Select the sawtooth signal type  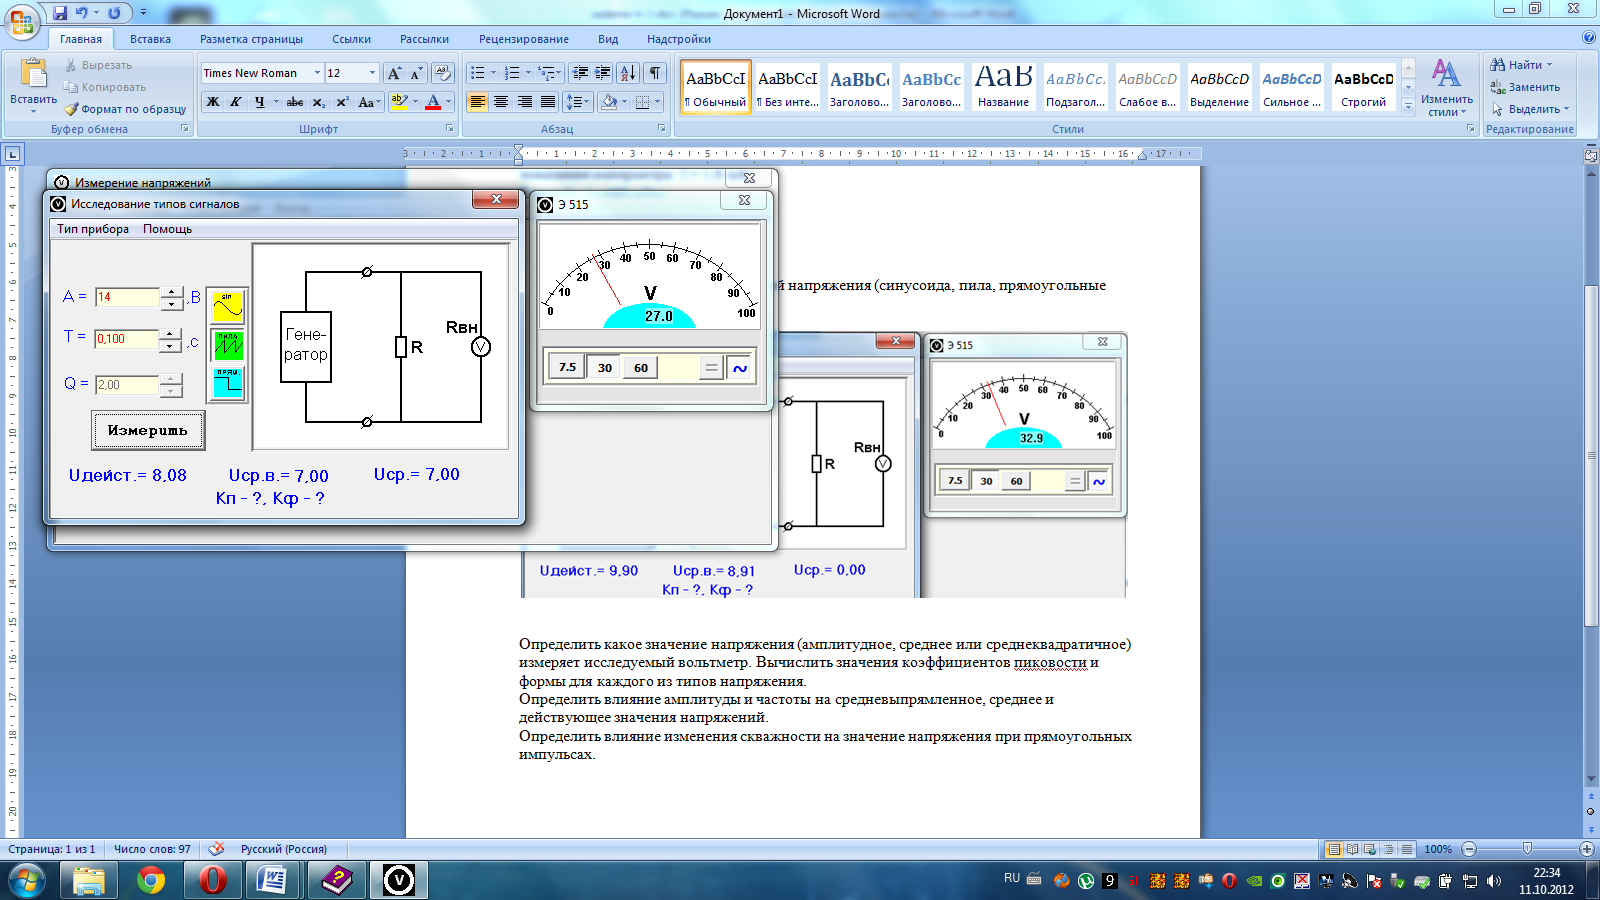[228, 346]
